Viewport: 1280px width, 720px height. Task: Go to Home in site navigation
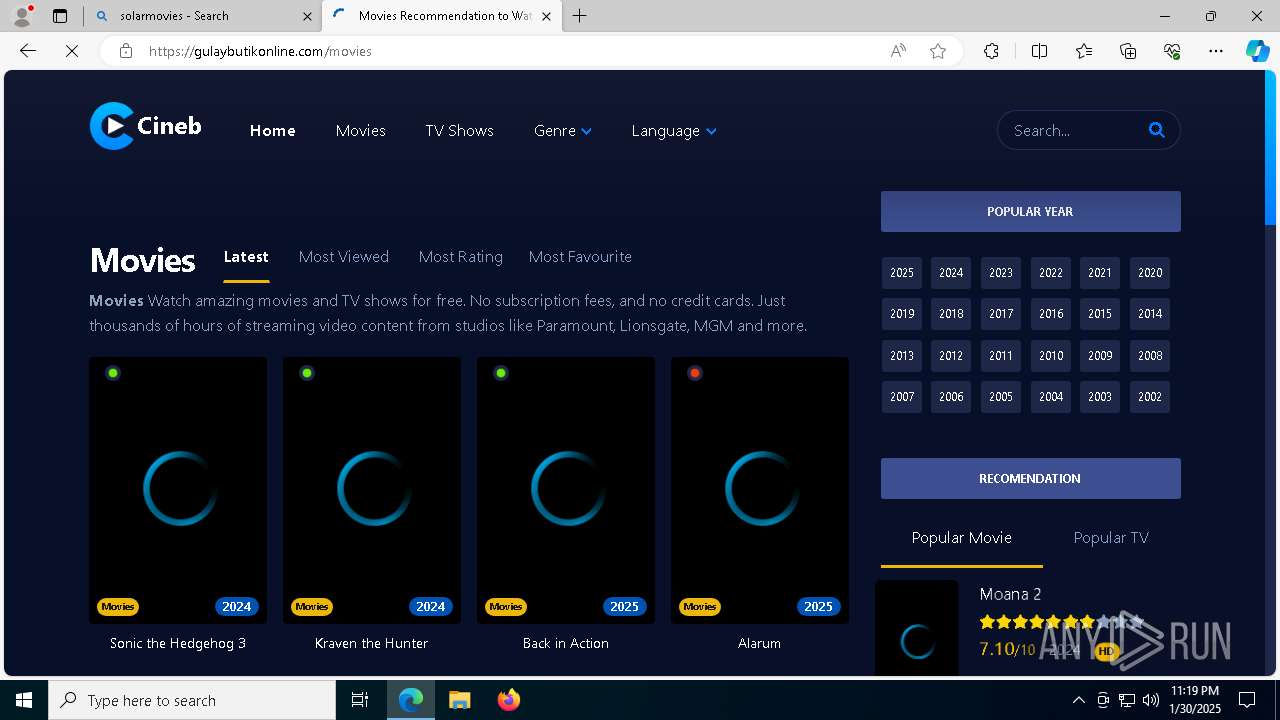(273, 131)
